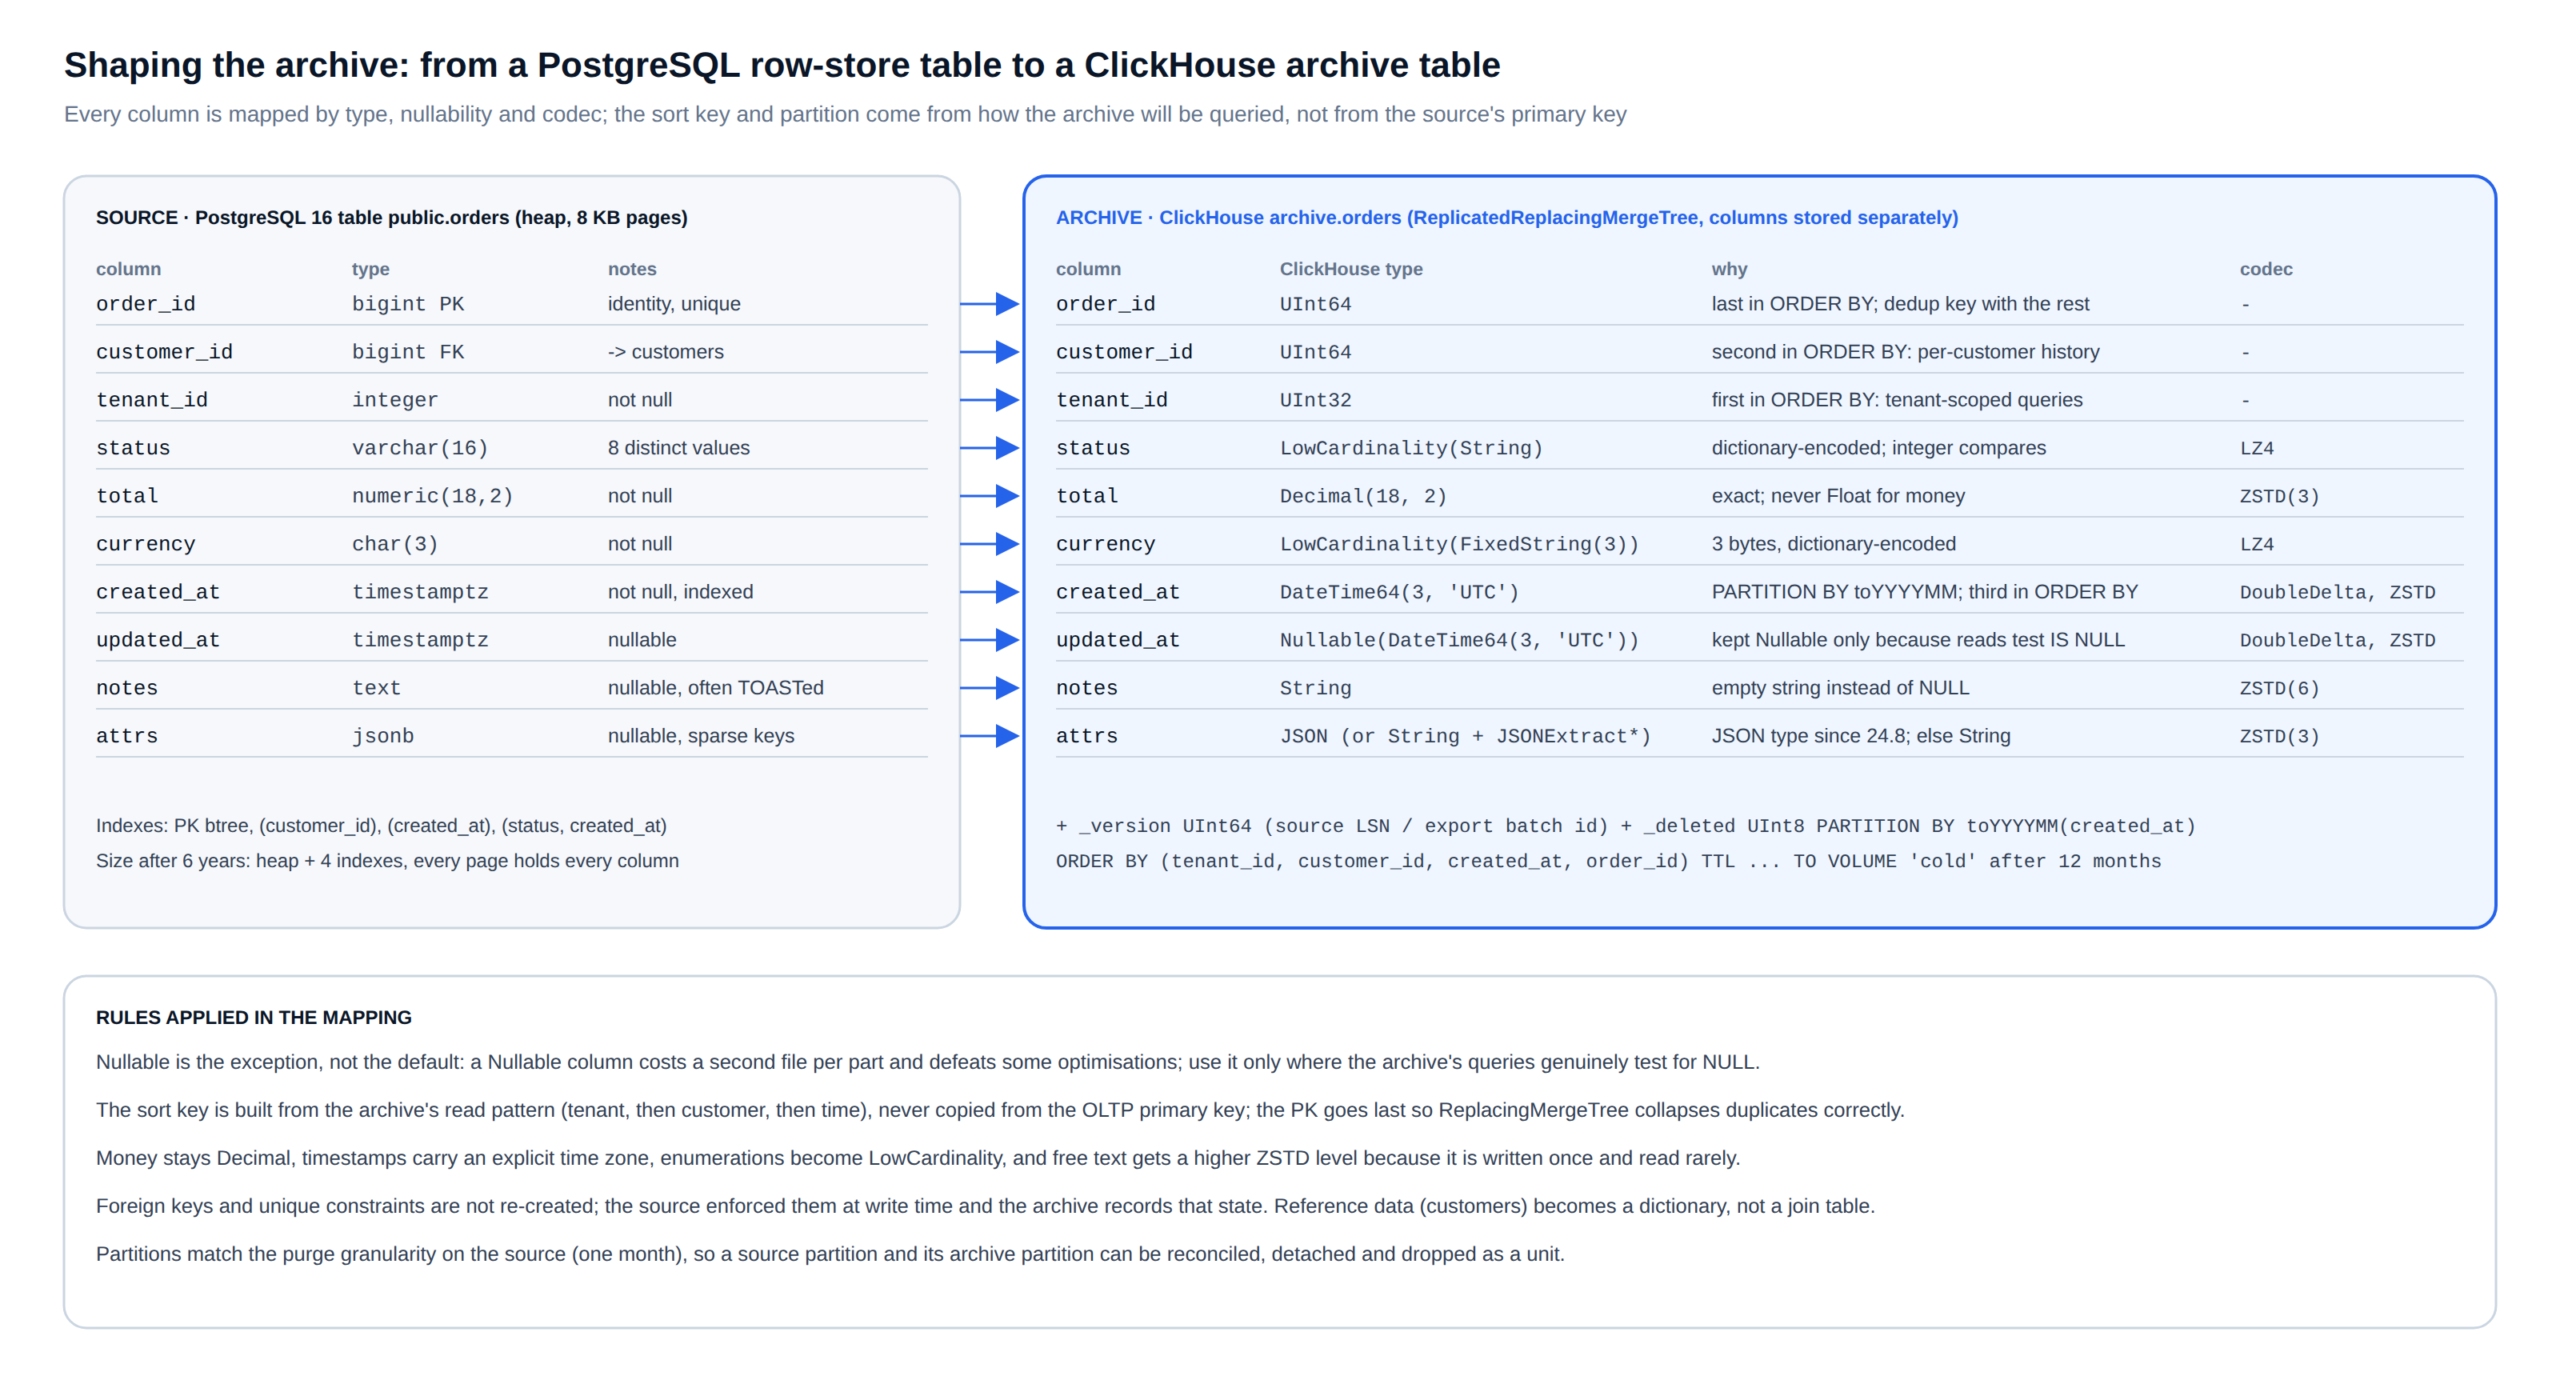Click the LZ4 codec in the currency row
The height and width of the screenshot is (1376, 2560).
2256,544
